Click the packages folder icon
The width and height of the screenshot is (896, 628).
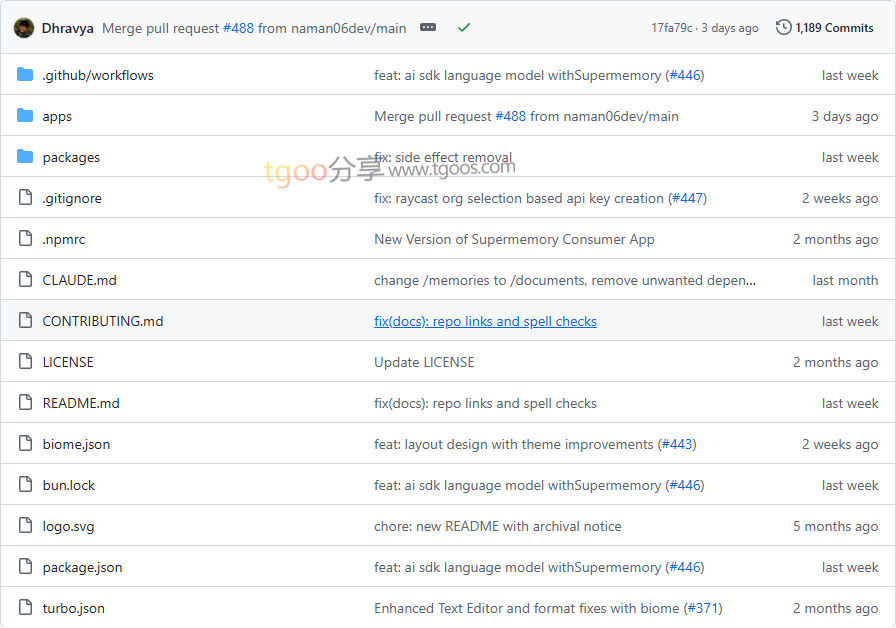(x=25, y=157)
